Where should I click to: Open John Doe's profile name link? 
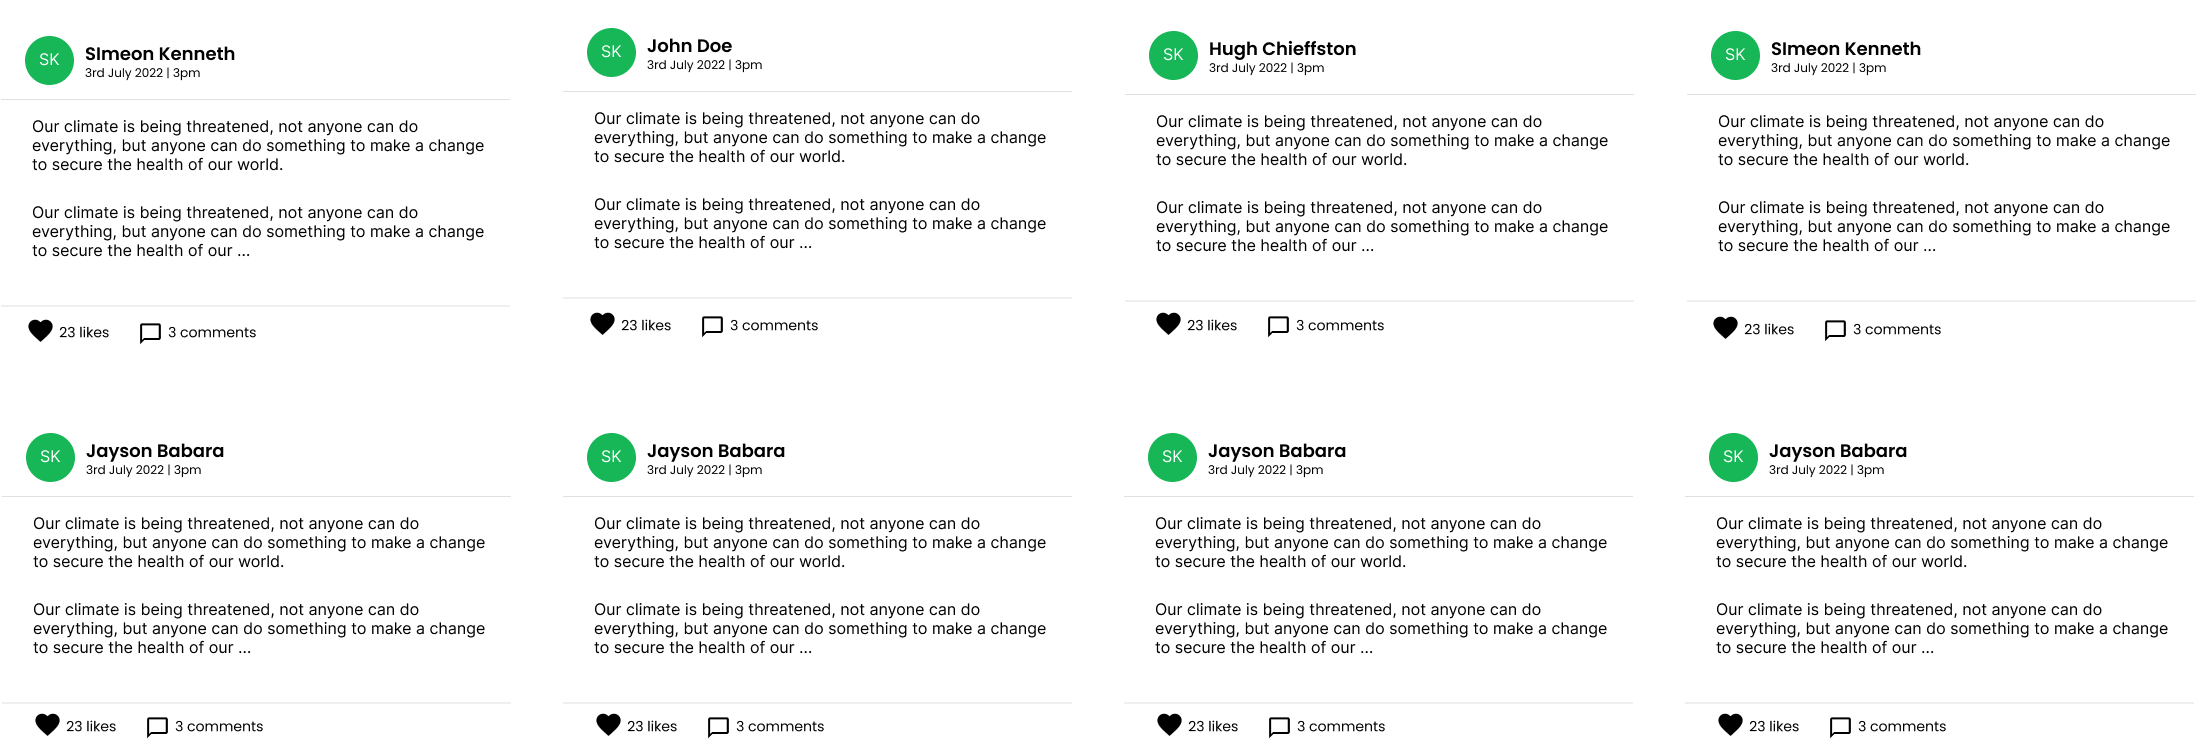point(689,46)
